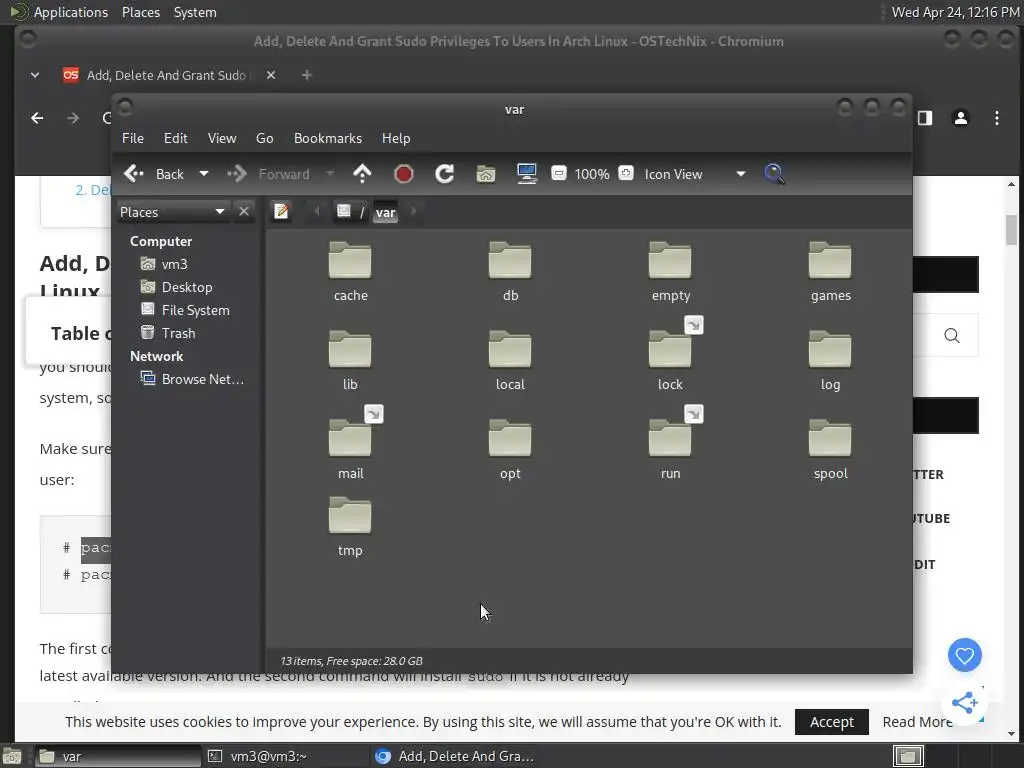Toggle the text location edit icon
Image resolution: width=1024 pixels, height=768 pixels.
tap(281, 212)
